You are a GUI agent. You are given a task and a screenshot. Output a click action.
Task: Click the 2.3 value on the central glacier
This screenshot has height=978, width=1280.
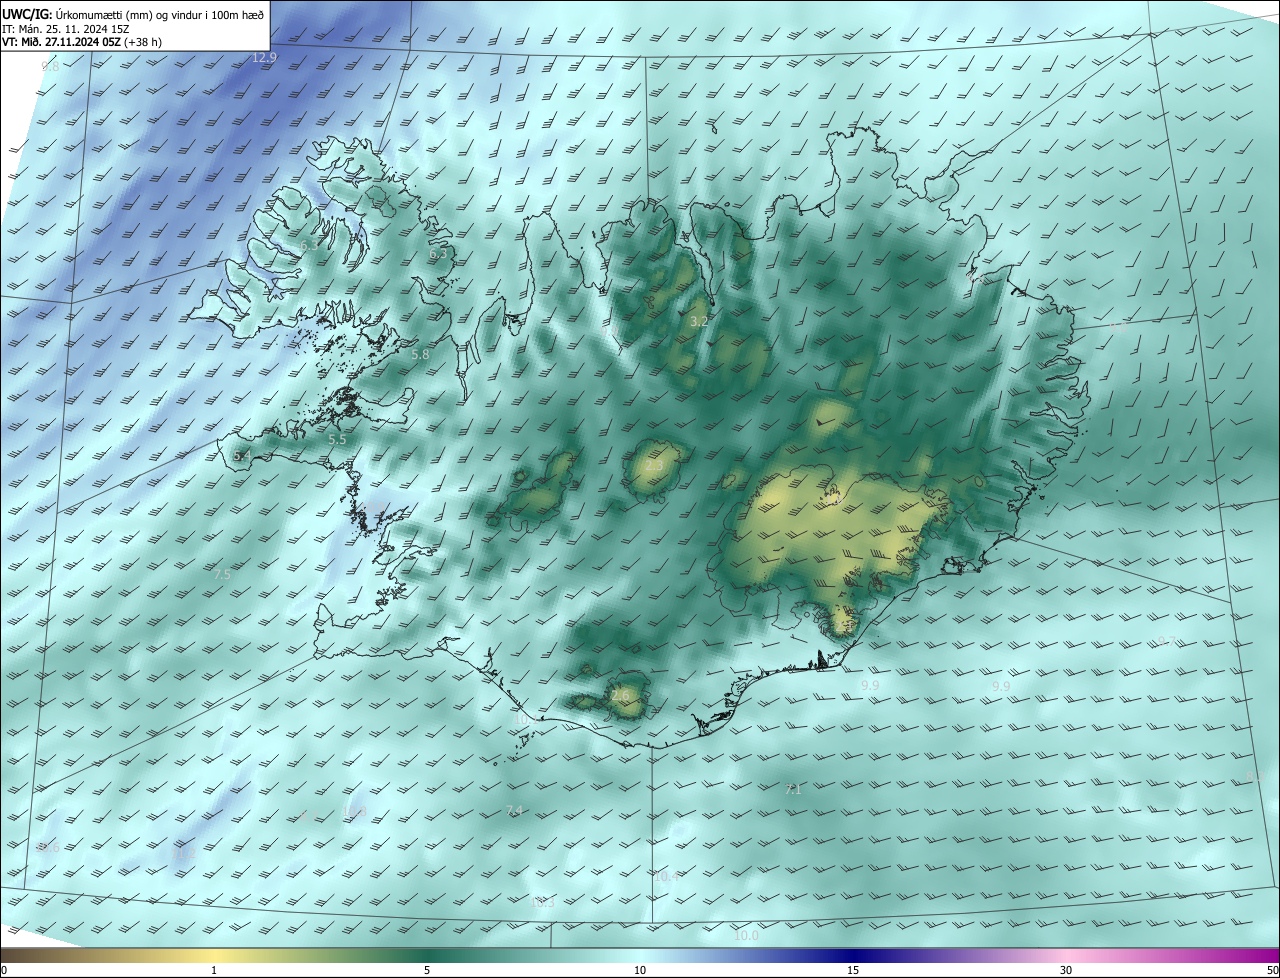click(x=654, y=466)
